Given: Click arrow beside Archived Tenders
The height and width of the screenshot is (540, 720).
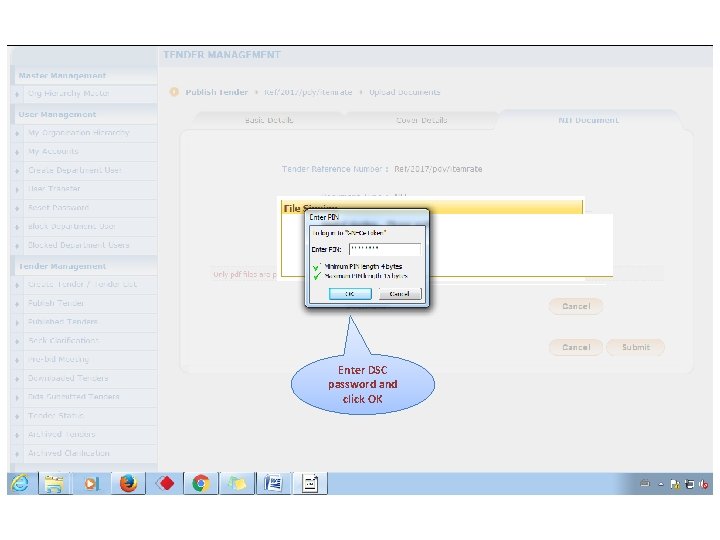Looking at the screenshot, I should pos(17,435).
